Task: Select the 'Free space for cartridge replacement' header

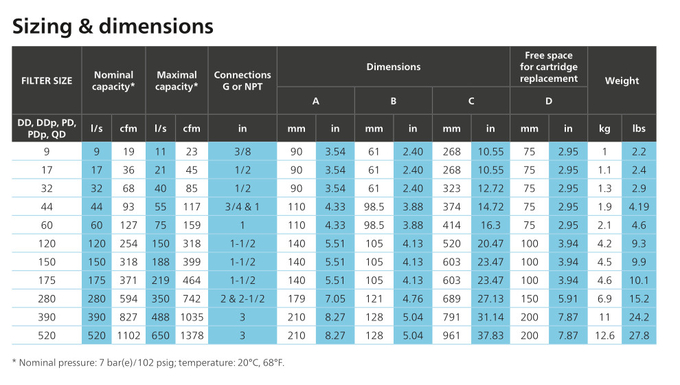Action: click(x=549, y=67)
